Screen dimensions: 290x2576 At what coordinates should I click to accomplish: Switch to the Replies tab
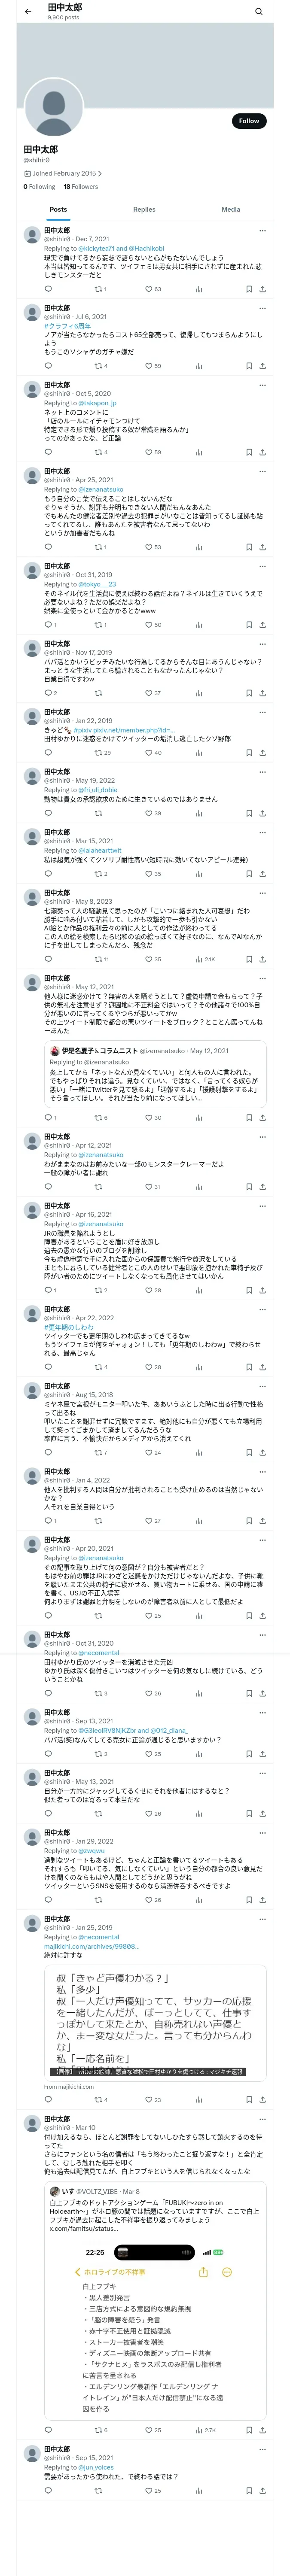(x=144, y=210)
